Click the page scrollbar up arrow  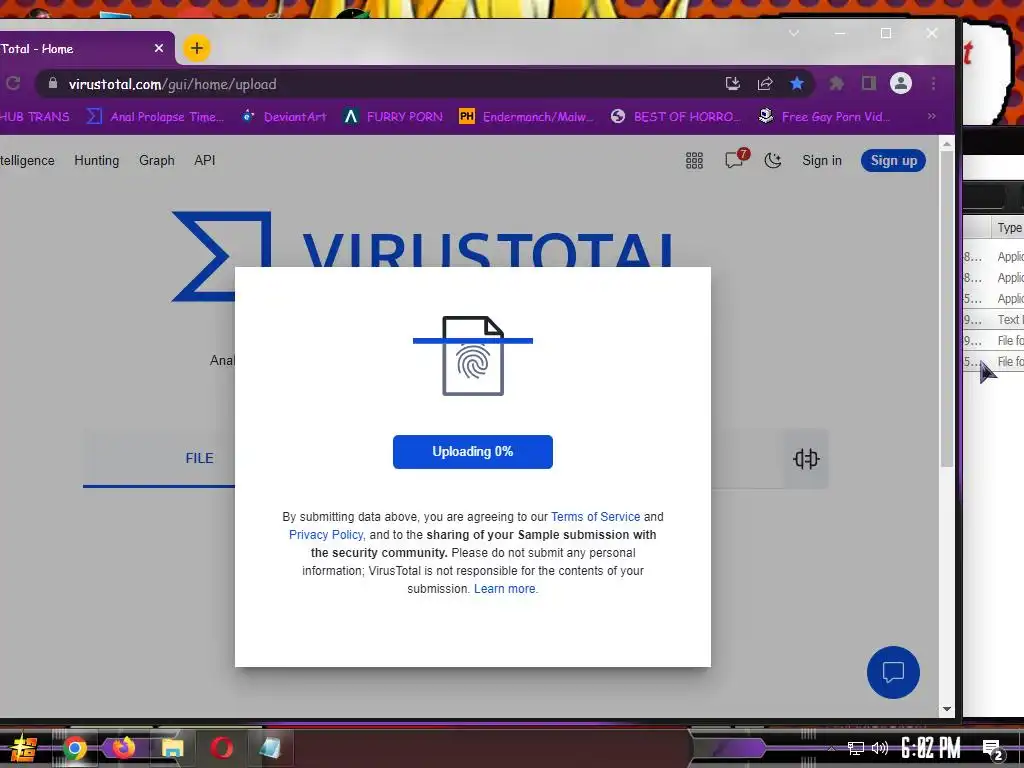947,143
